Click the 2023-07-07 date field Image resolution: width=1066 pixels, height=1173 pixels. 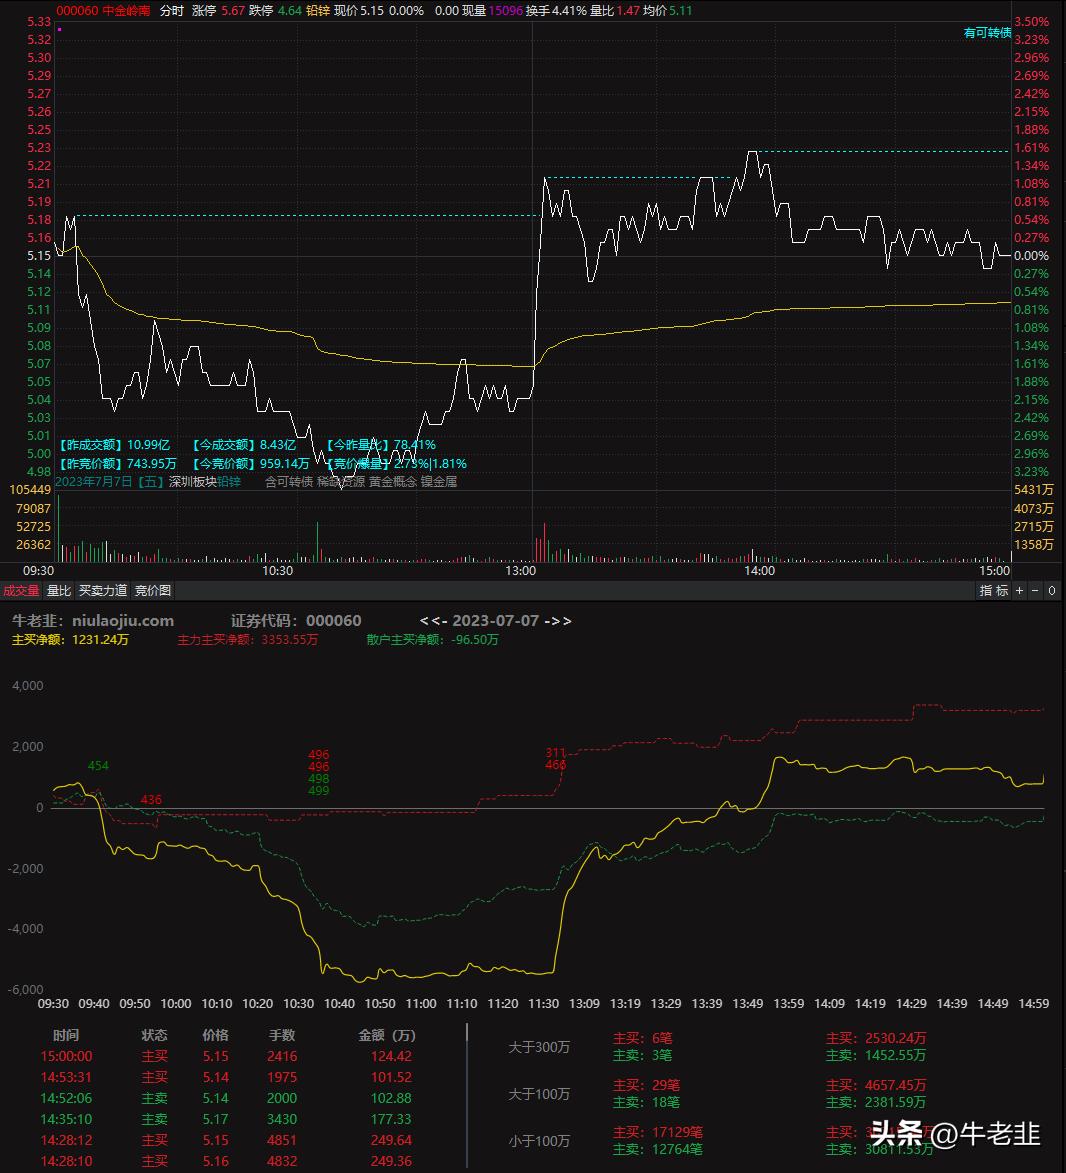tap(497, 621)
